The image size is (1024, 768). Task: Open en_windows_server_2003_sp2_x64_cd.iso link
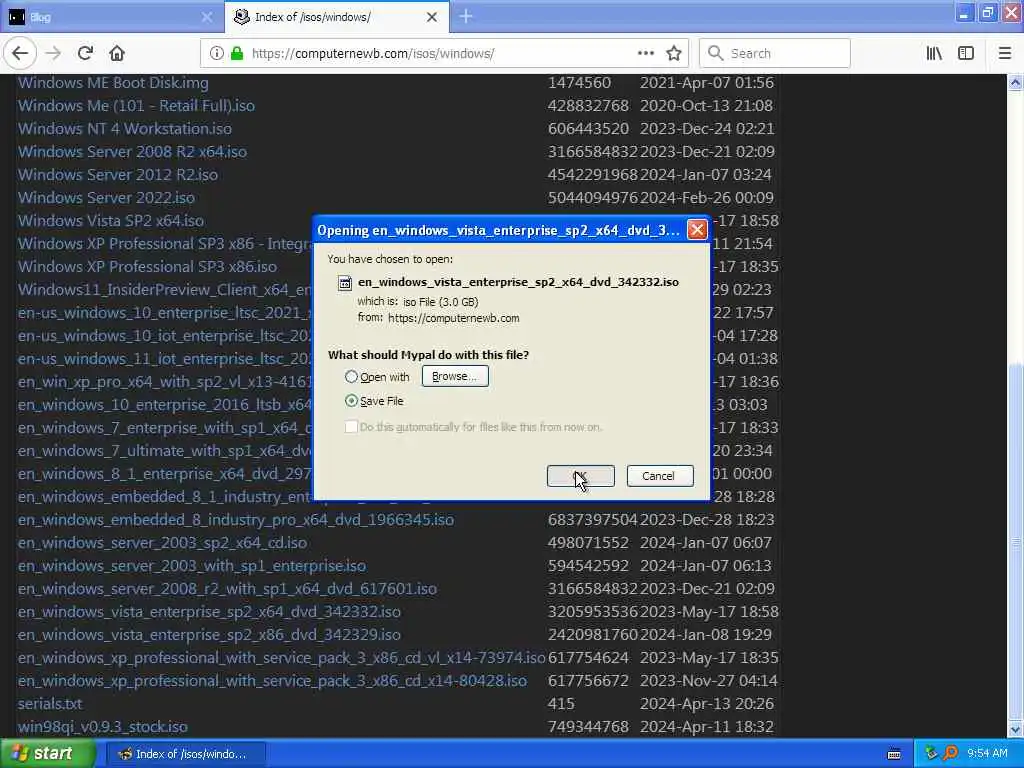(163, 543)
